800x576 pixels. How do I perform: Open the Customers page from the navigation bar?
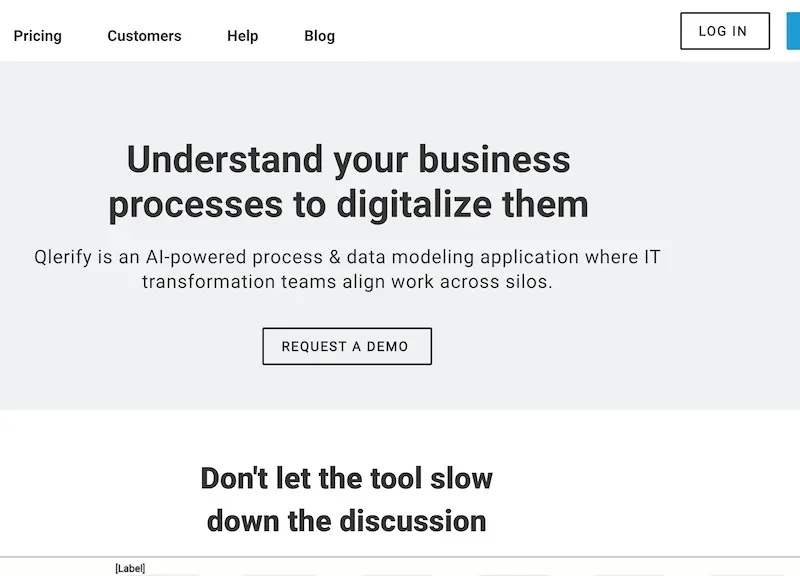point(144,36)
